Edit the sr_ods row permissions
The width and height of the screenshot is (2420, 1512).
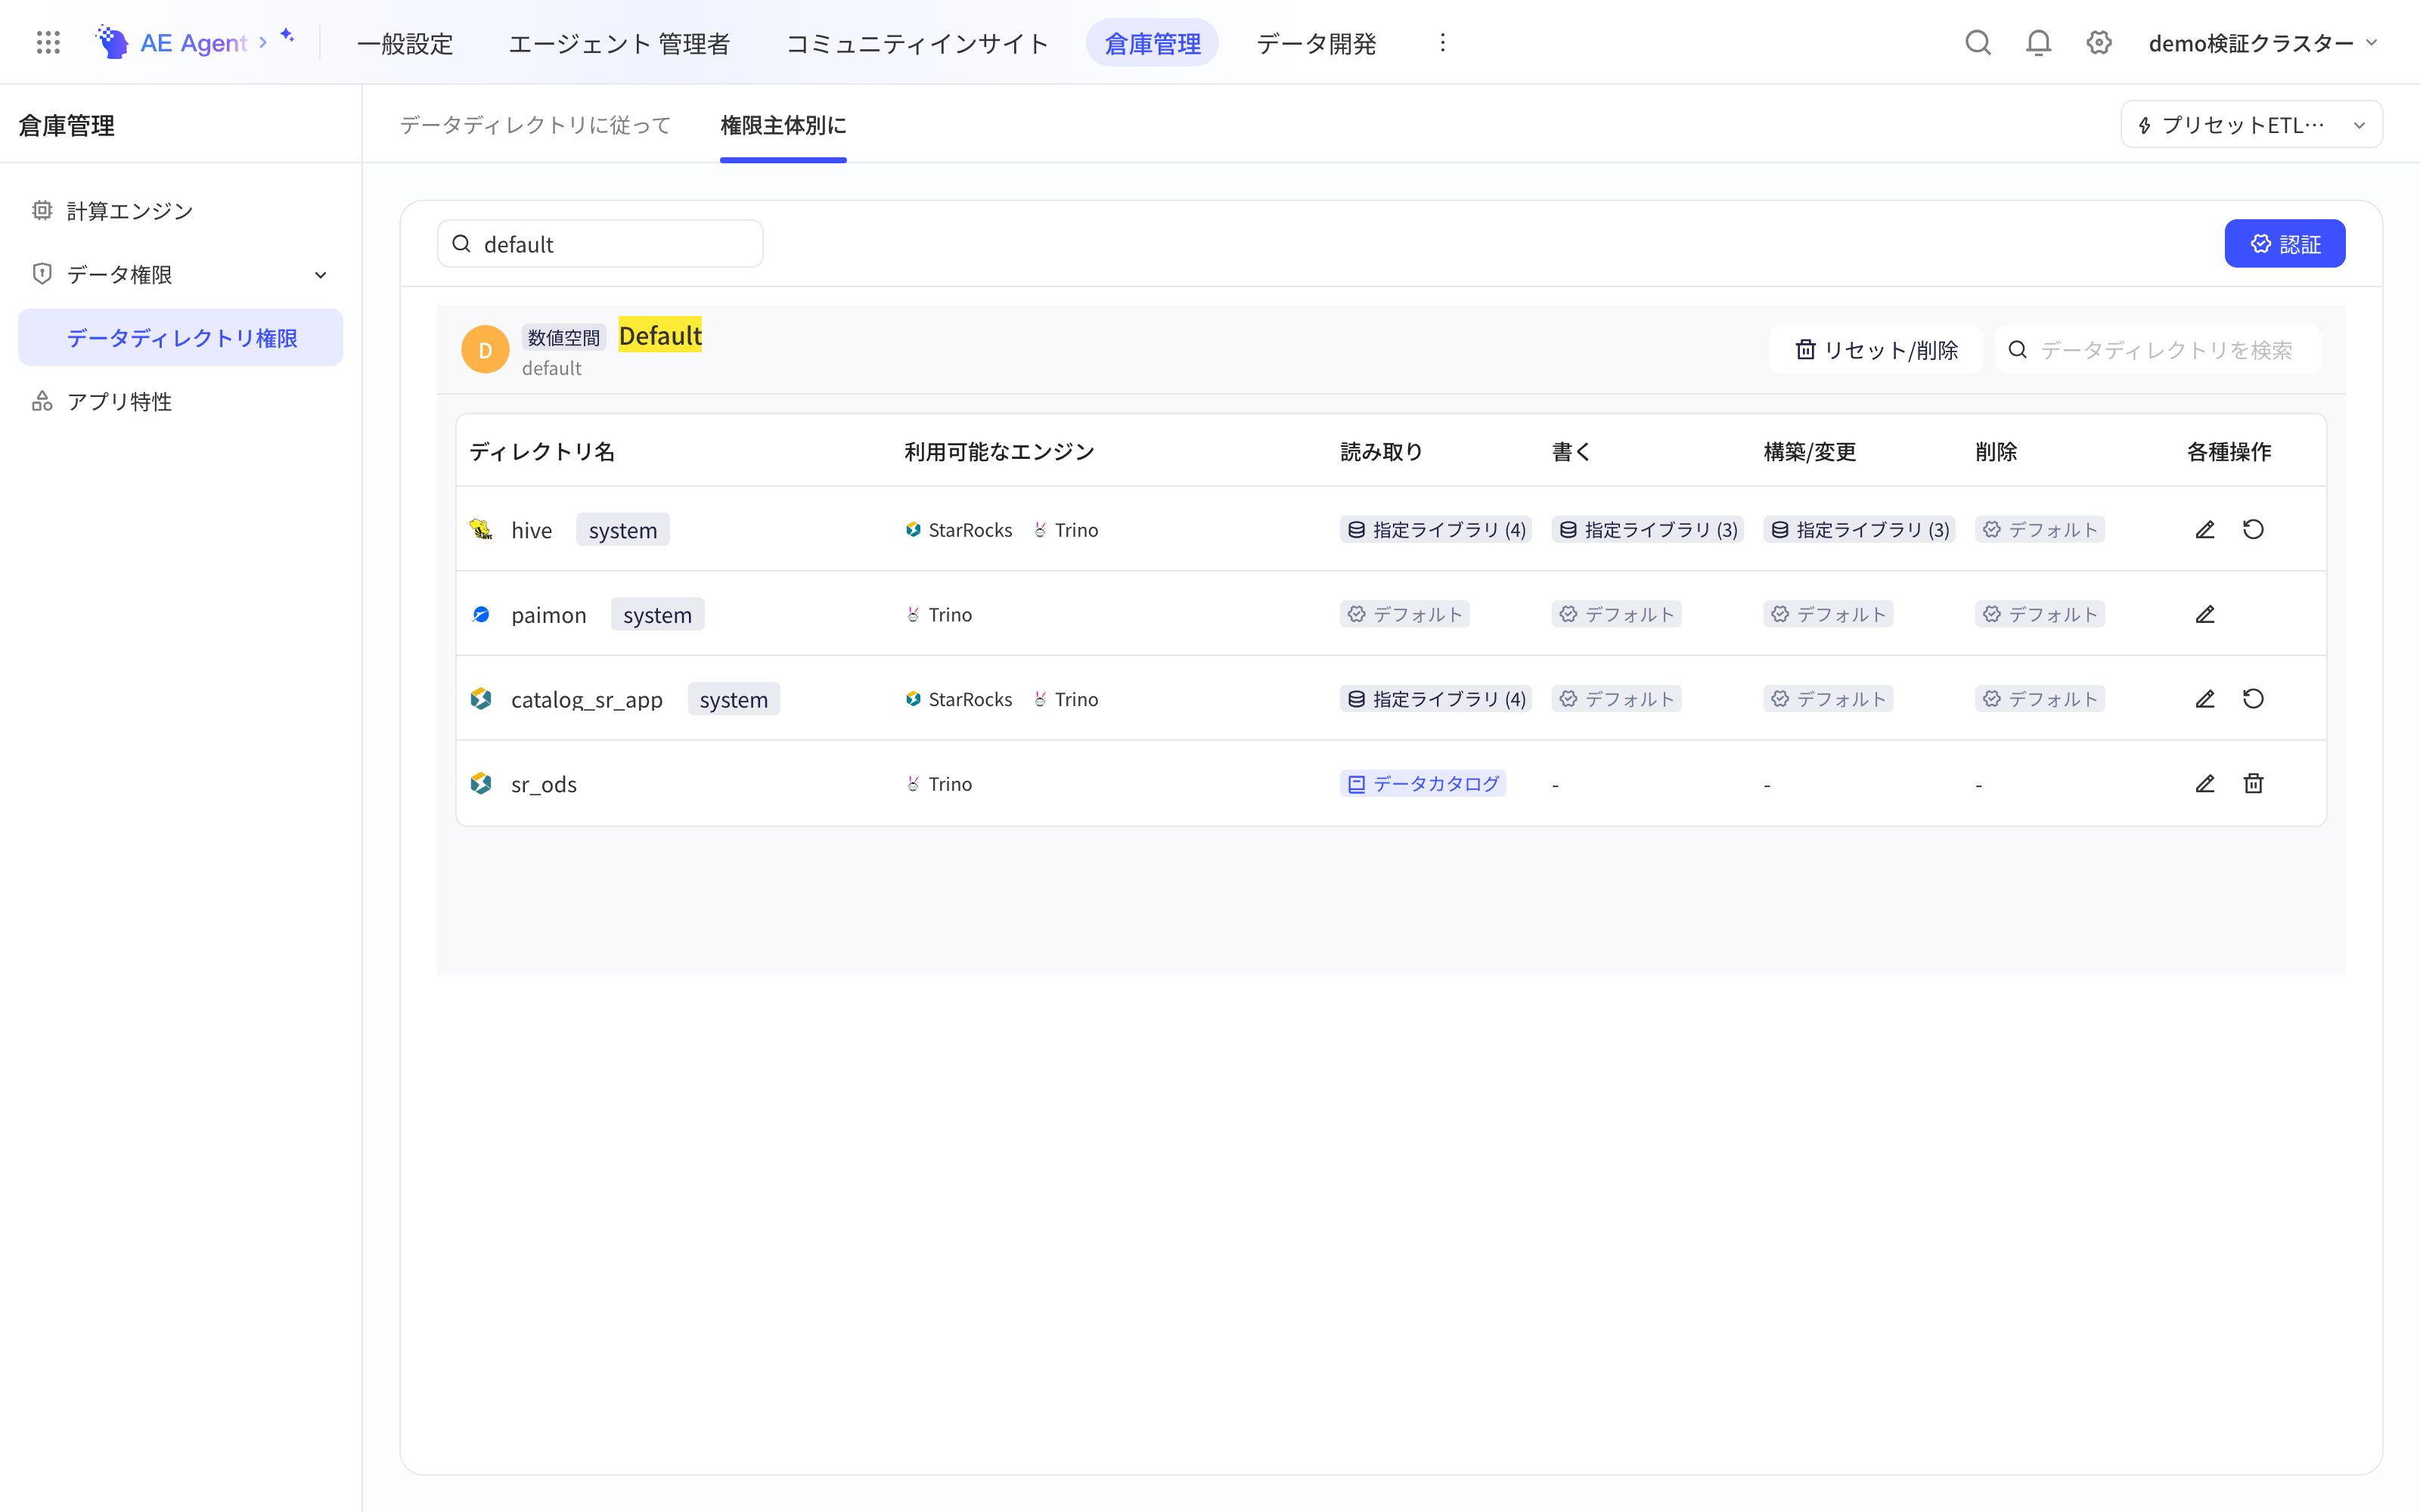pos(2205,783)
